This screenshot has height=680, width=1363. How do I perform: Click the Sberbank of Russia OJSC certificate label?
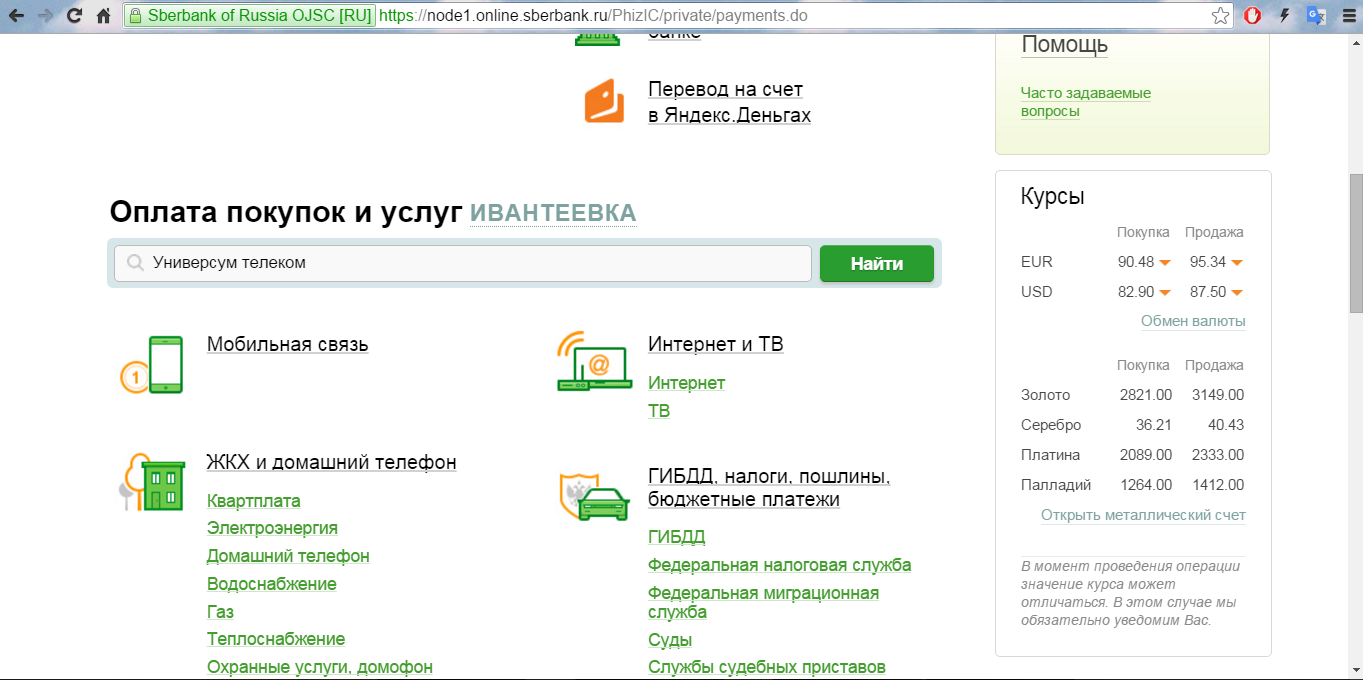coord(259,16)
